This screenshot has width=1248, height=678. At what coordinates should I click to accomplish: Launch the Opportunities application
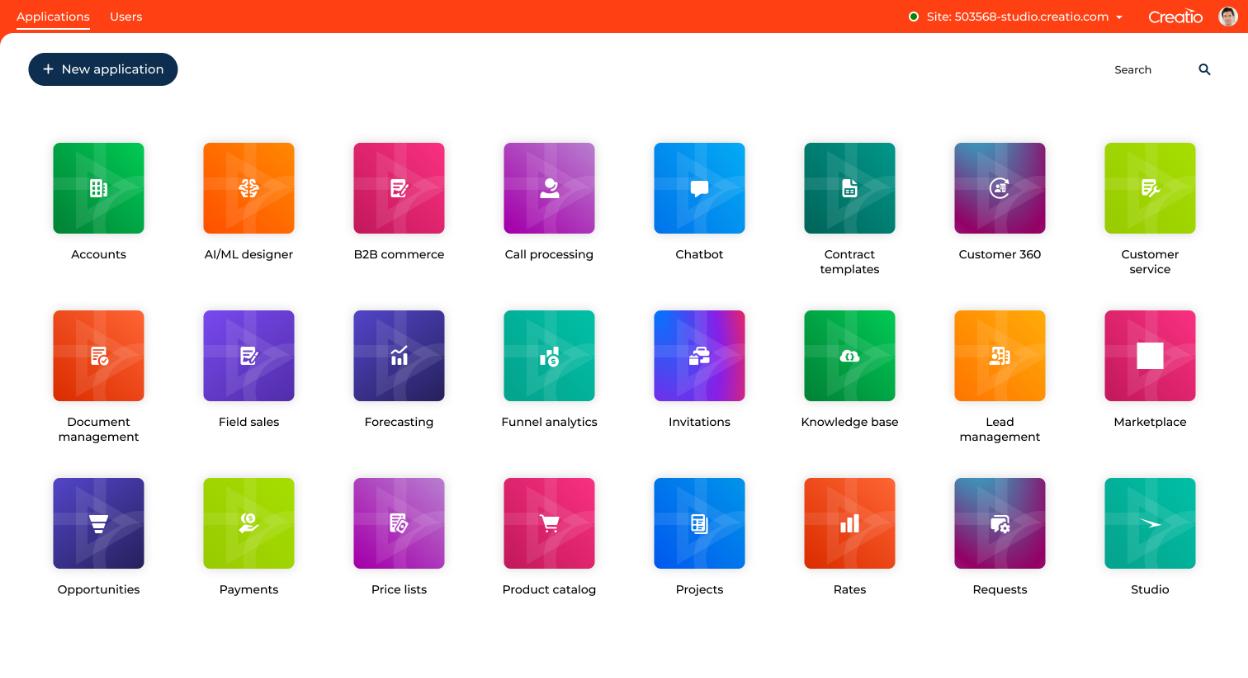coord(98,522)
